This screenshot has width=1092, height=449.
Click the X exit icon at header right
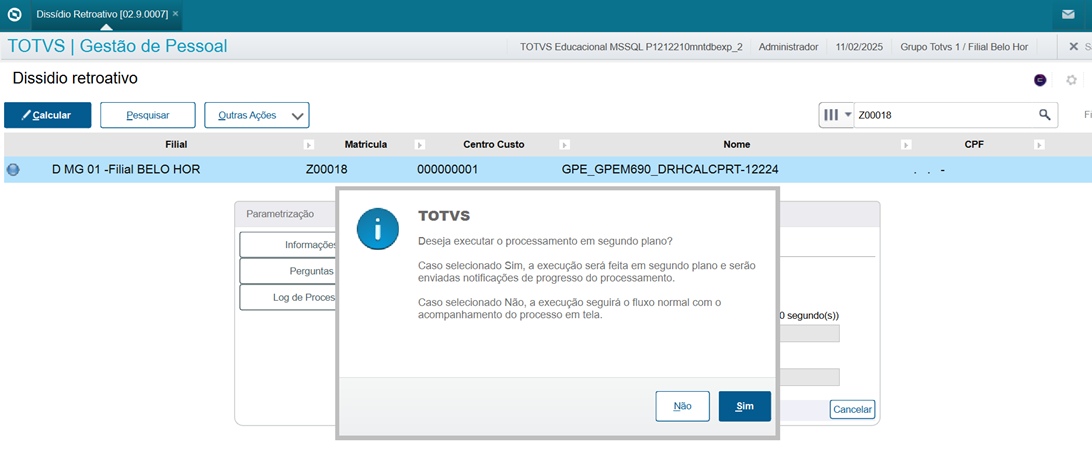pyautogui.click(x=1073, y=47)
